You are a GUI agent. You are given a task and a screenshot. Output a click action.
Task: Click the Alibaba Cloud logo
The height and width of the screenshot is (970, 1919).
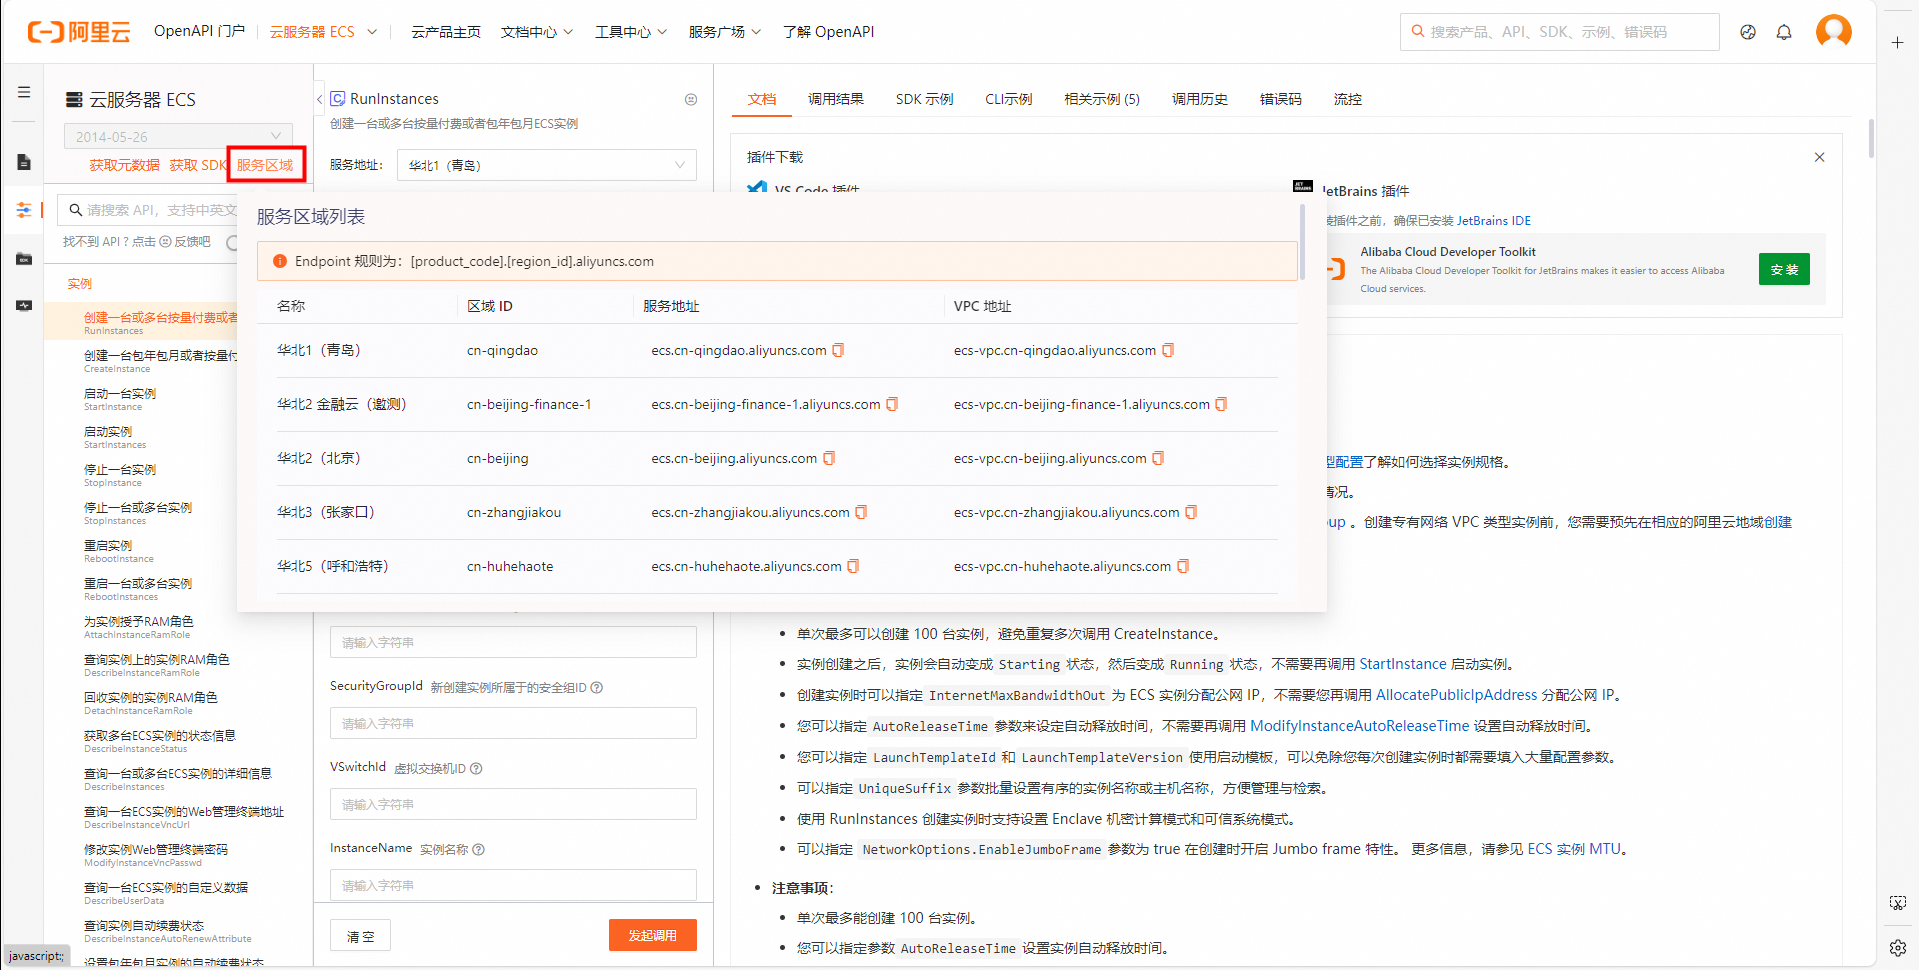[x=79, y=32]
